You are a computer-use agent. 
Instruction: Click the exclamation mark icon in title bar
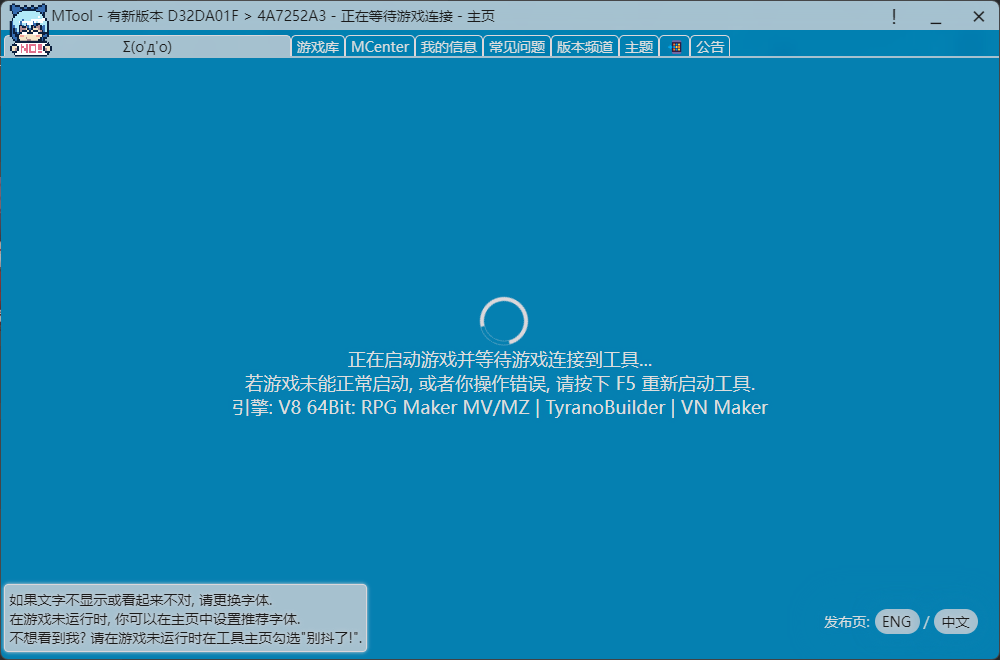coord(894,17)
